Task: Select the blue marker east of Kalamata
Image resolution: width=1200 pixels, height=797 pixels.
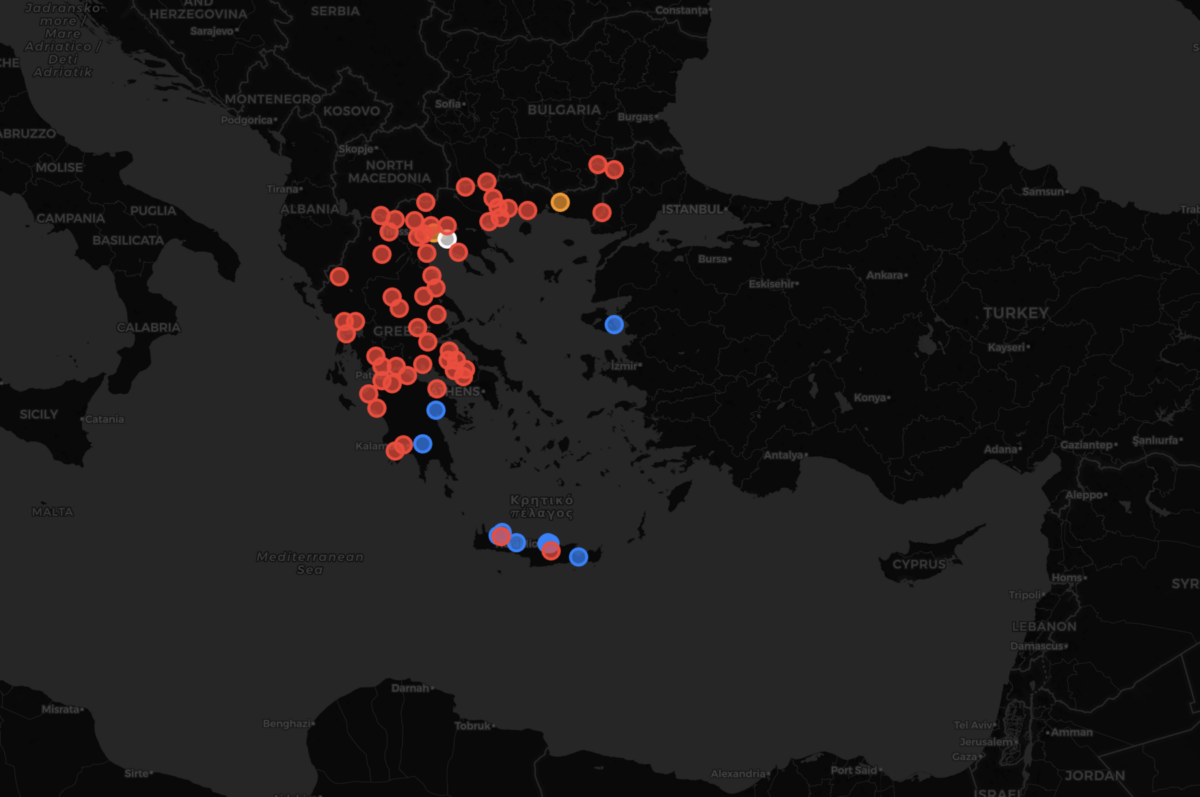Action: 423,443
